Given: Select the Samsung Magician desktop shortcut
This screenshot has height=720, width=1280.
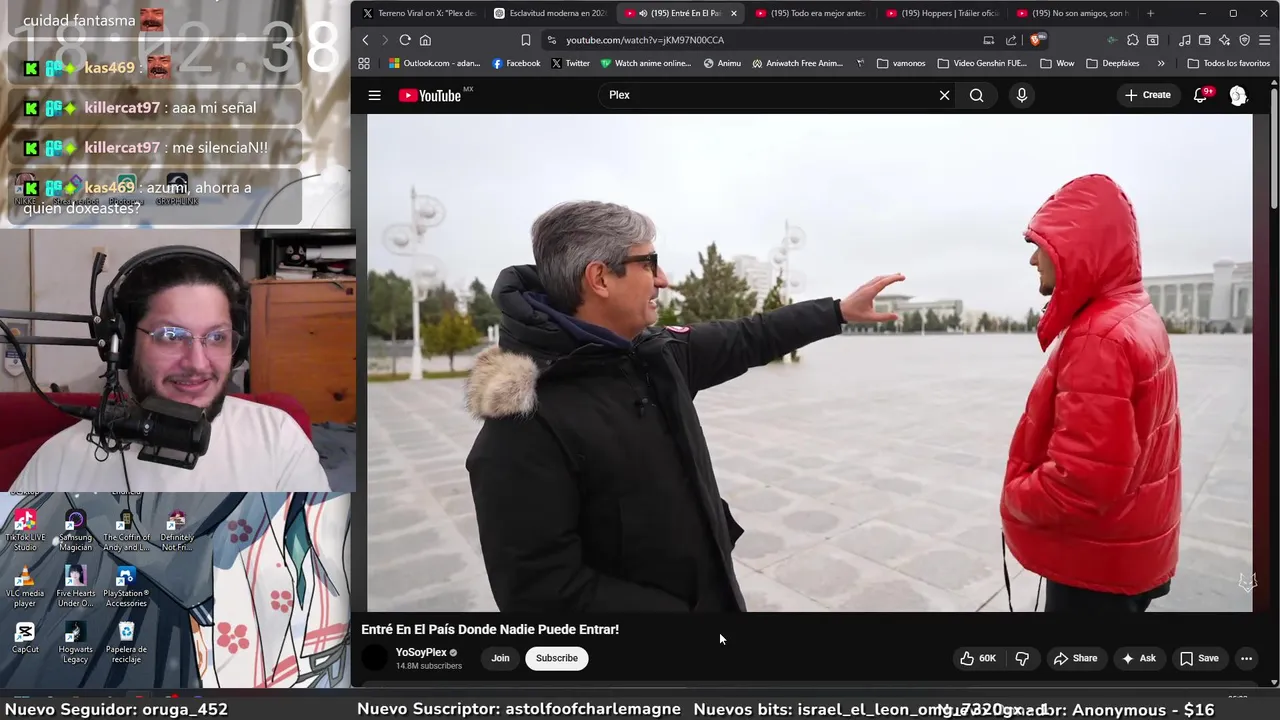Looking at the screenshot, I should coord(75,530).
